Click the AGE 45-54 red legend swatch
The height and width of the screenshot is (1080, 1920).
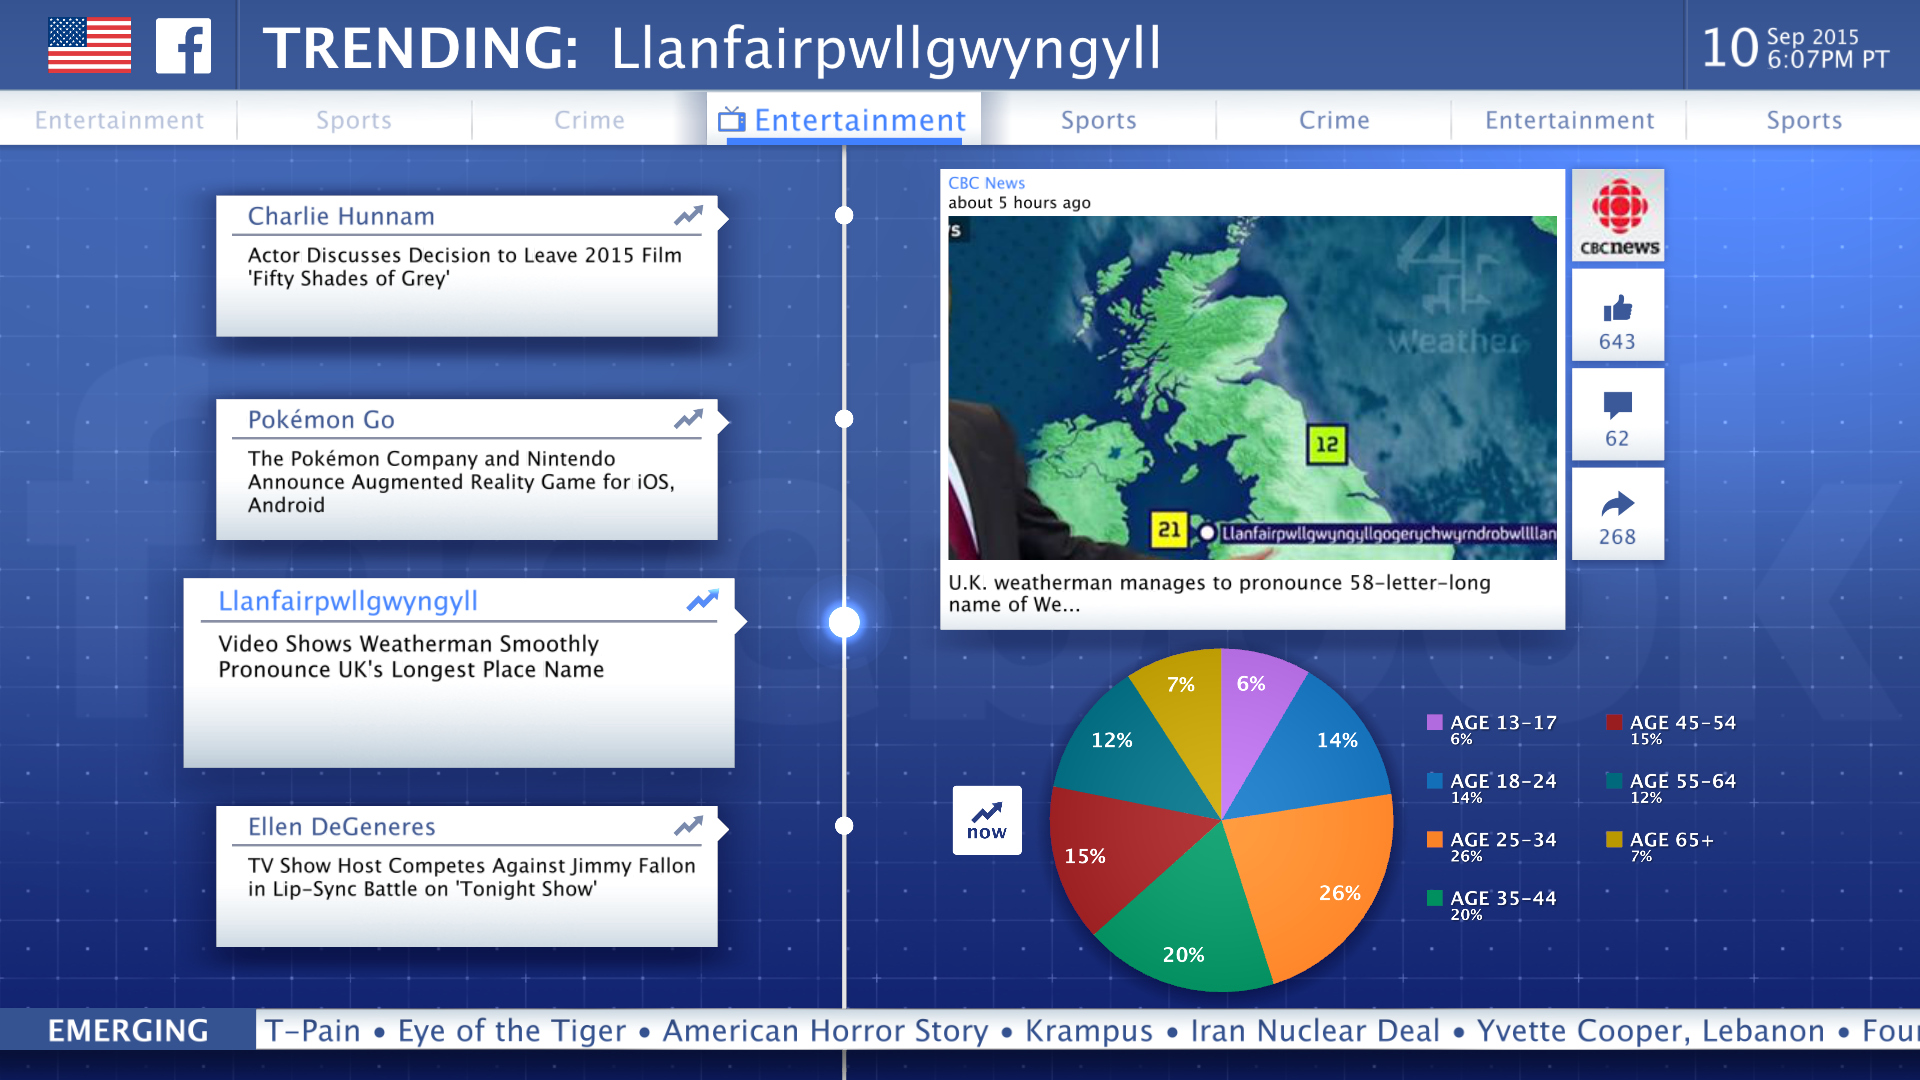(1614, 722)
